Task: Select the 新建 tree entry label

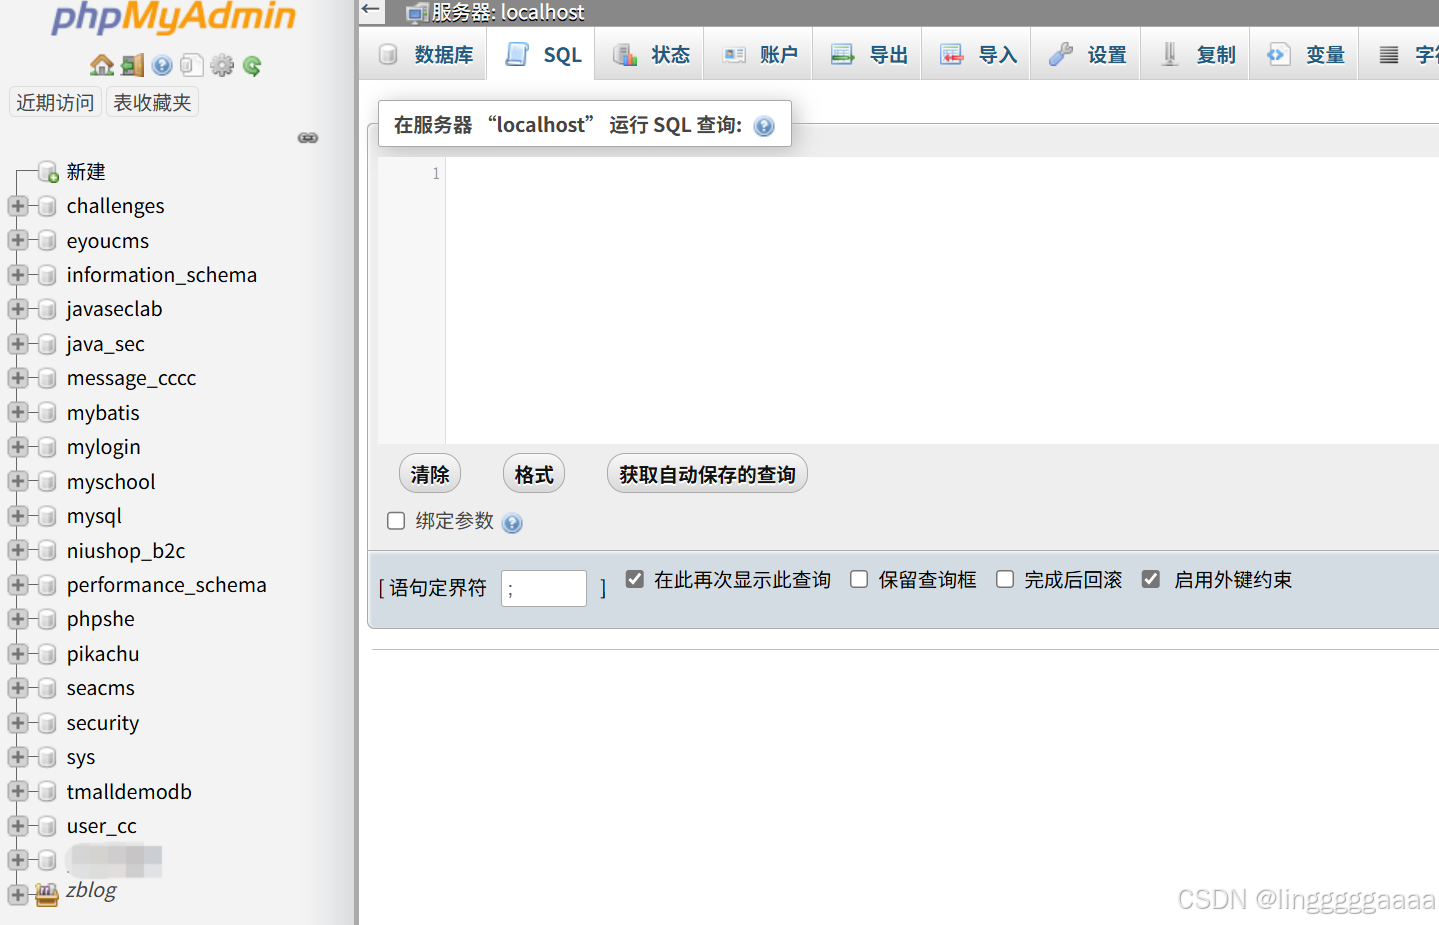Action: pyautogui.click(x=86, y=172)
